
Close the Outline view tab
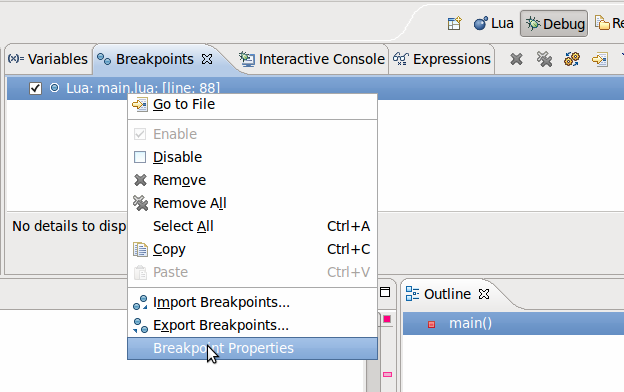484,294
